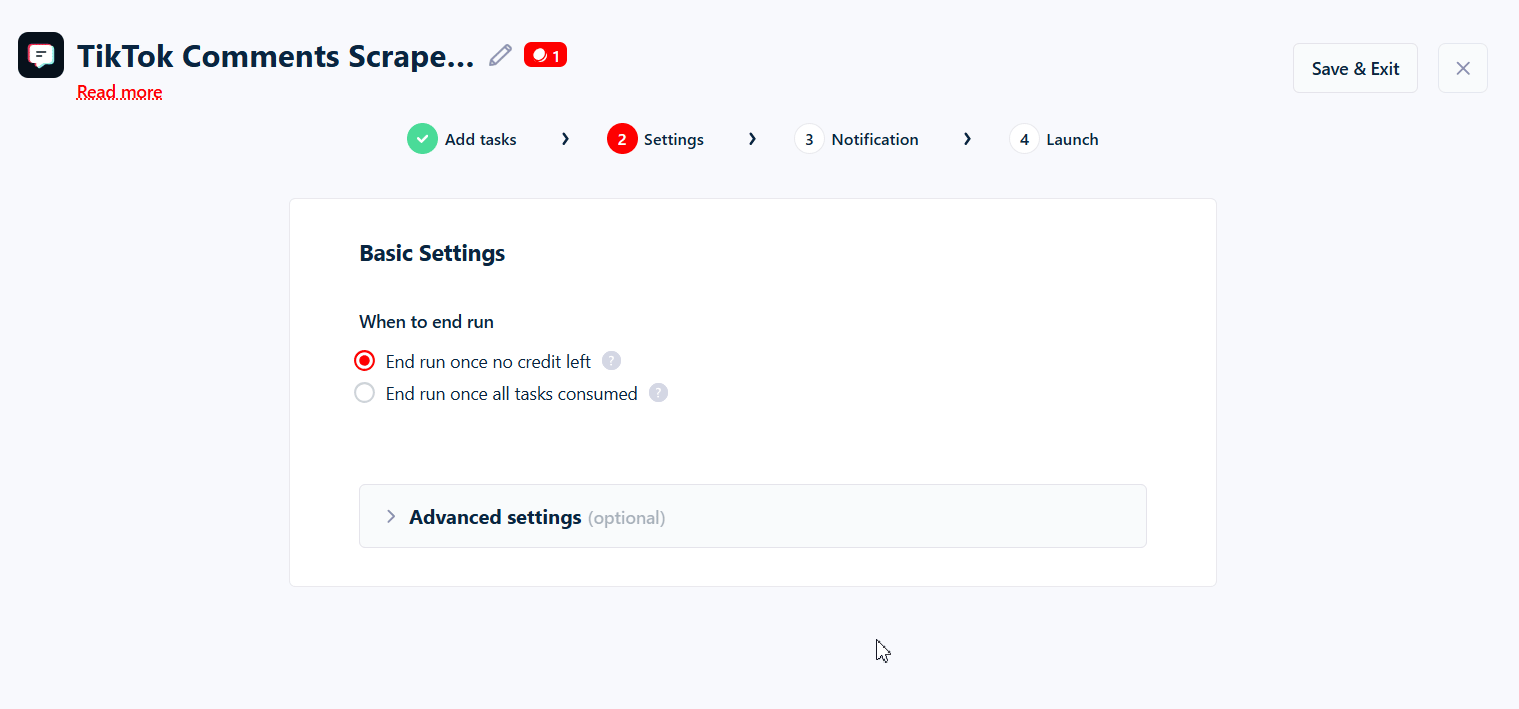This screenshot has width=1519, height=709.
Task: Open the title edit pencil icon
Action: (500, 55)
